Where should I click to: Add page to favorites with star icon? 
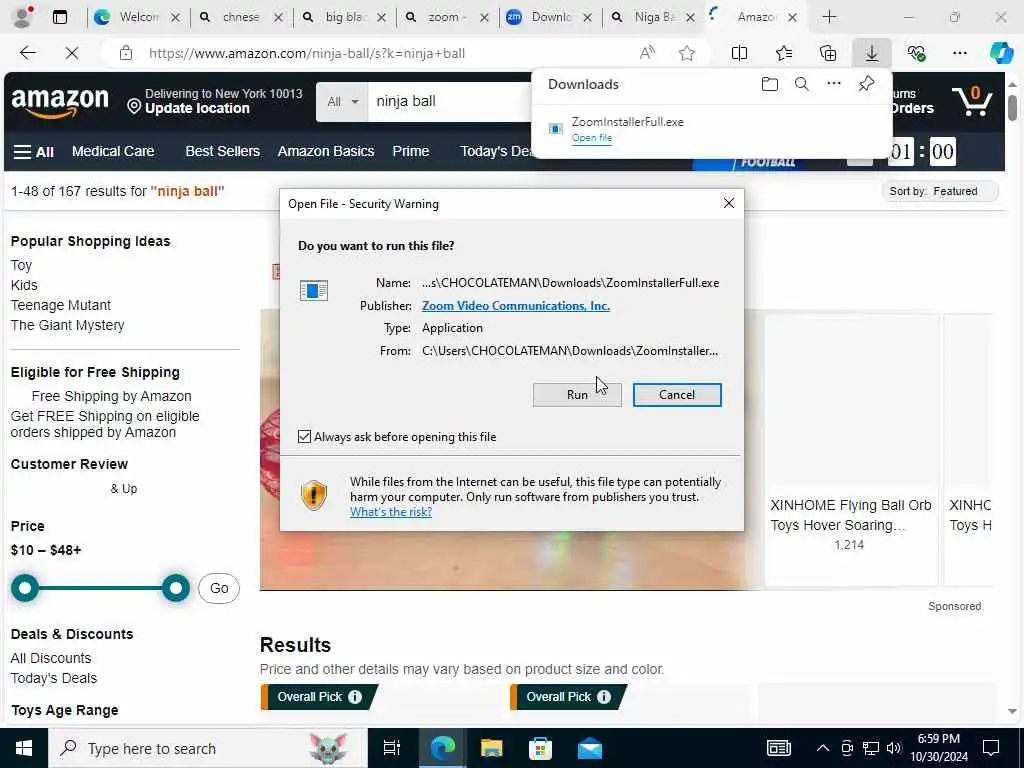(686, 53)
